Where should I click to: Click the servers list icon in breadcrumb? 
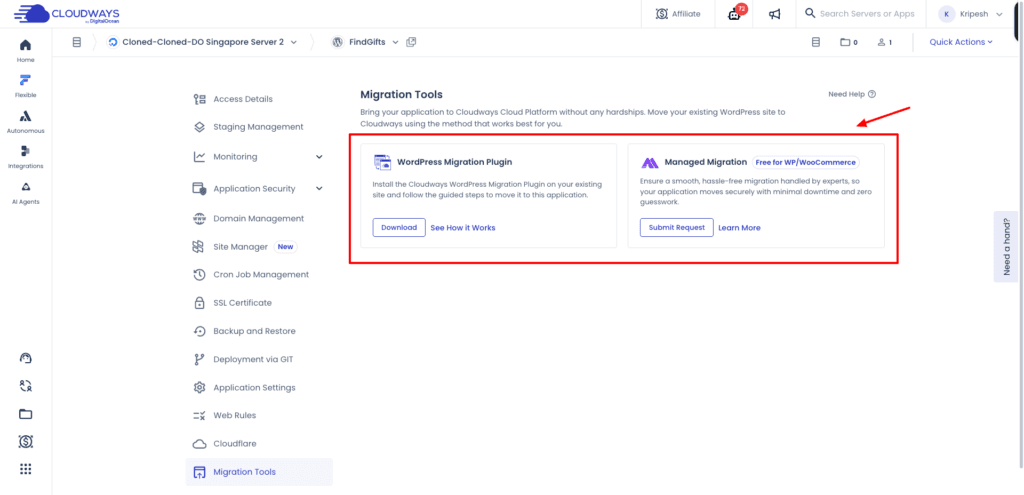(77, 42)
